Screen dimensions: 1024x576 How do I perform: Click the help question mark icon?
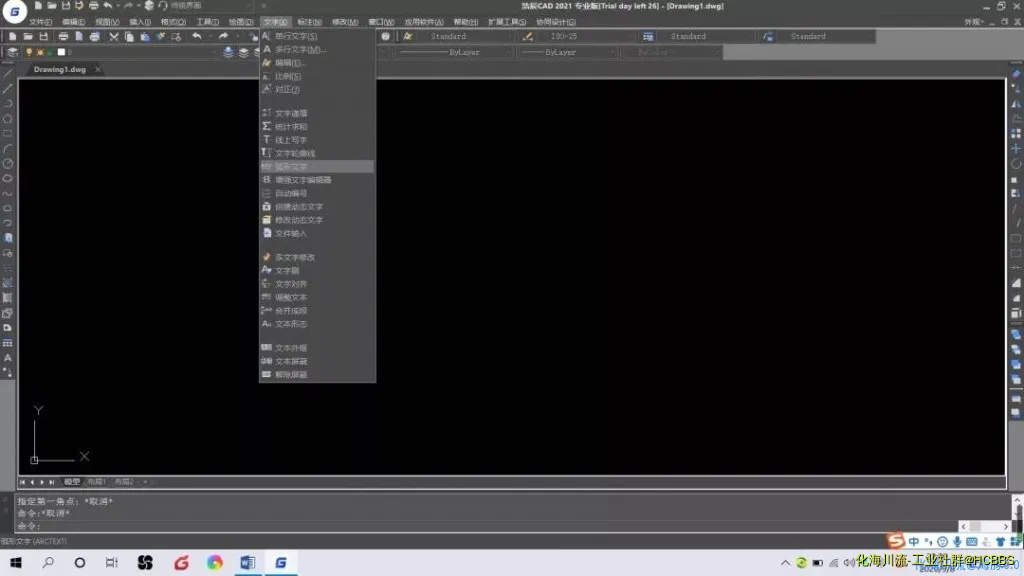click(x=385, y=37)
